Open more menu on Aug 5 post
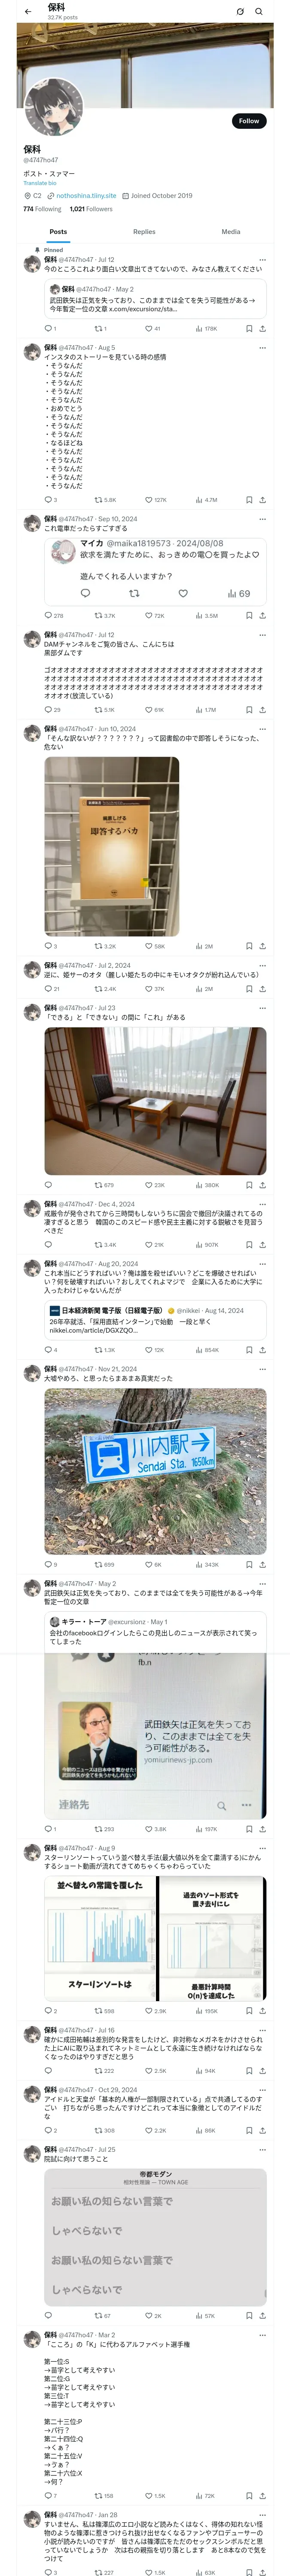The width and height of the screenshot is (290, 2576). tap(262, 347)
